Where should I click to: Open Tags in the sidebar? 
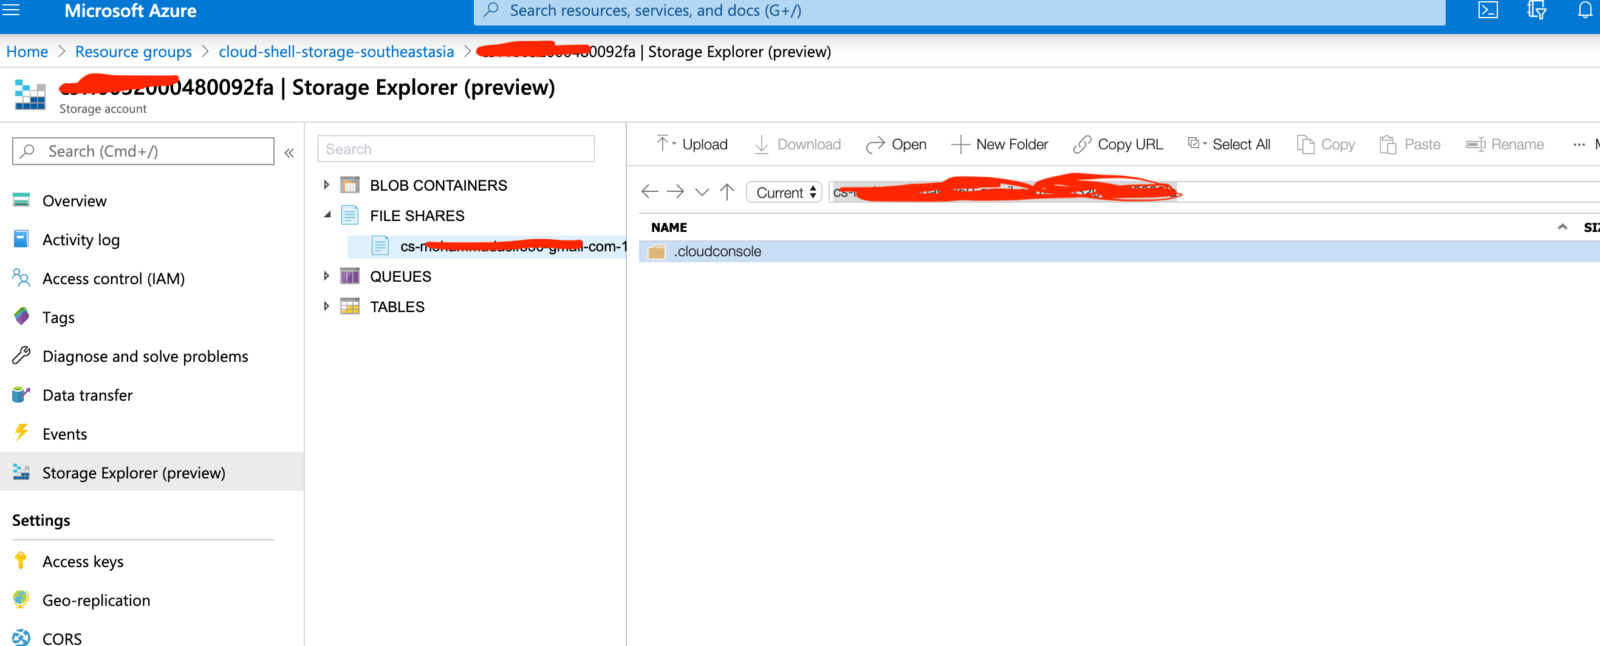pos(58,318)
